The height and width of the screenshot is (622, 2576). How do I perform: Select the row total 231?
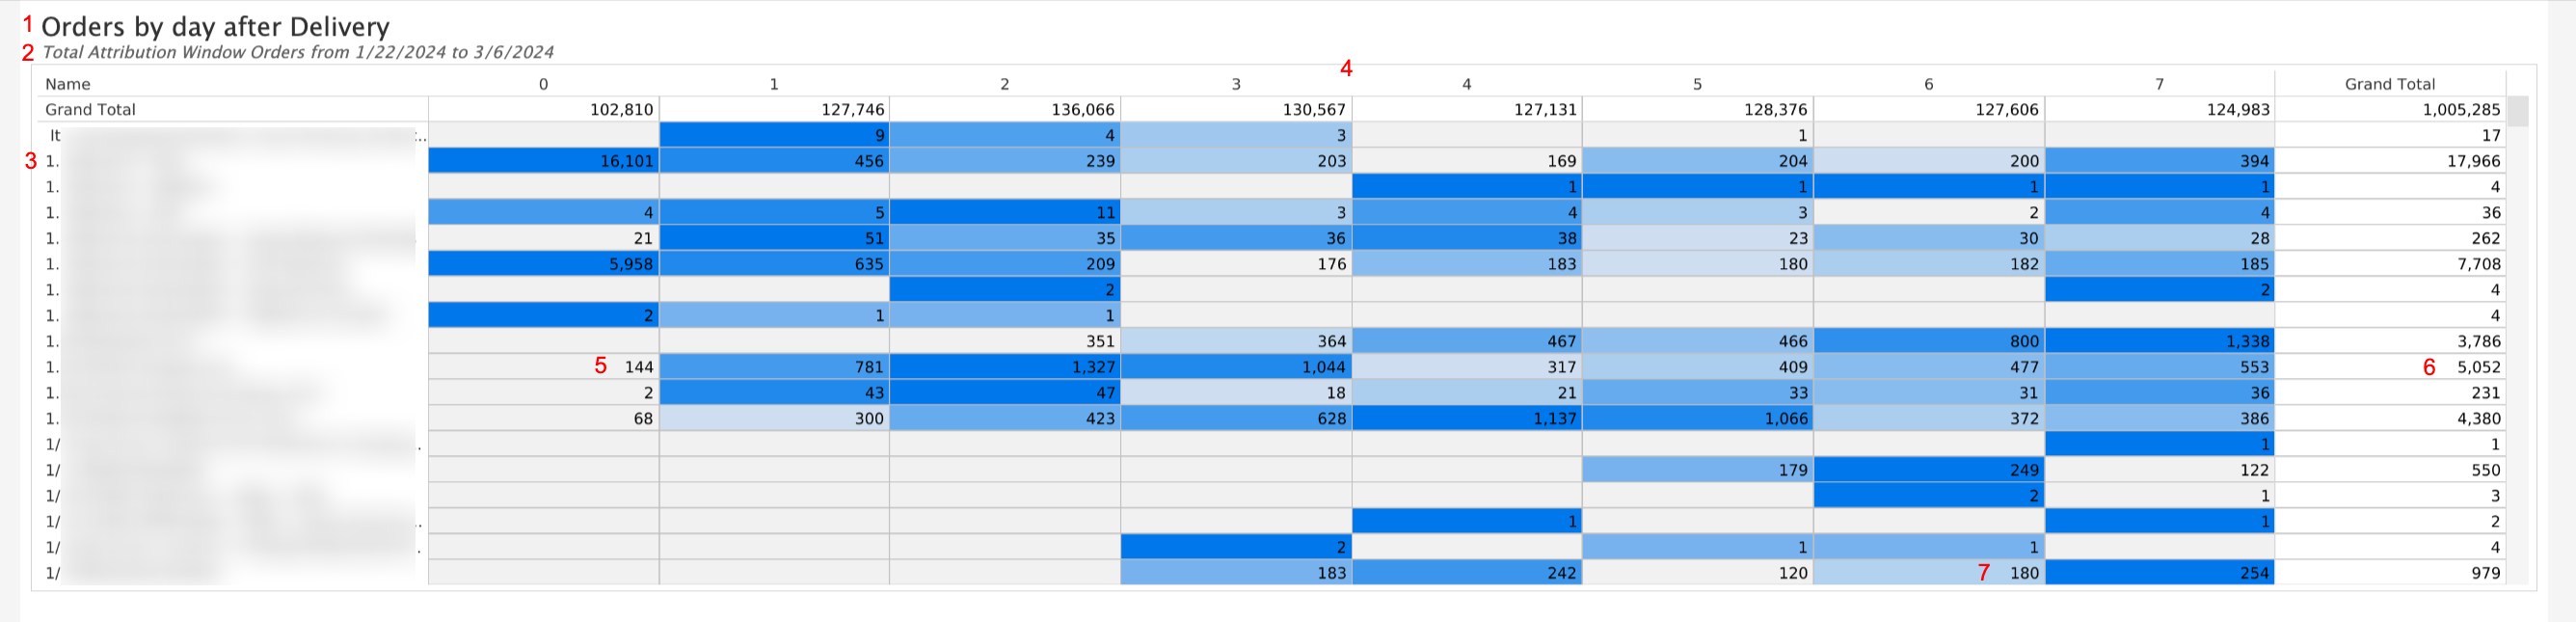tap(2390, 393)
